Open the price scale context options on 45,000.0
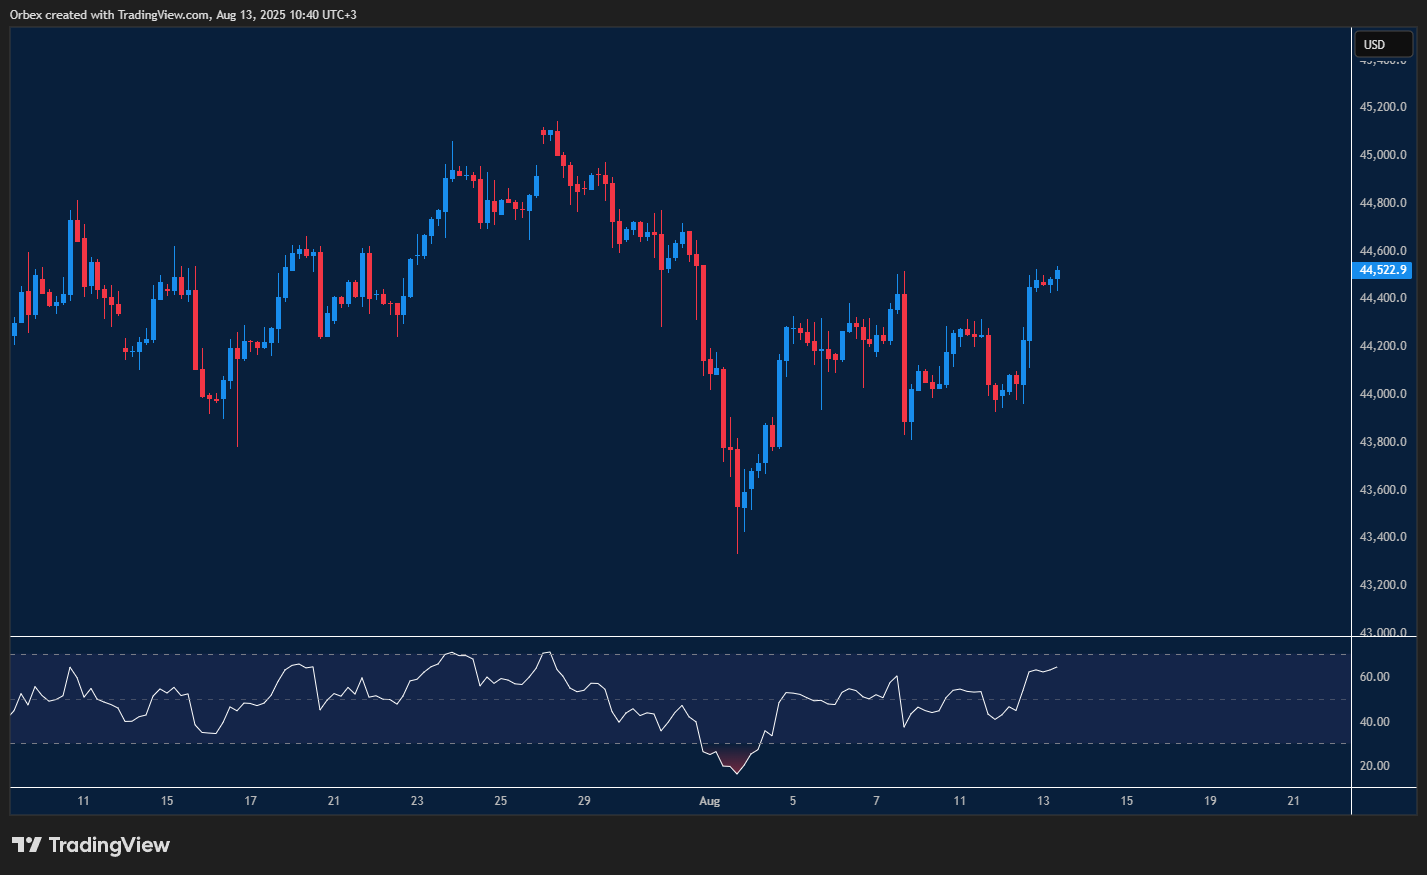 (x=1383, y=153)
